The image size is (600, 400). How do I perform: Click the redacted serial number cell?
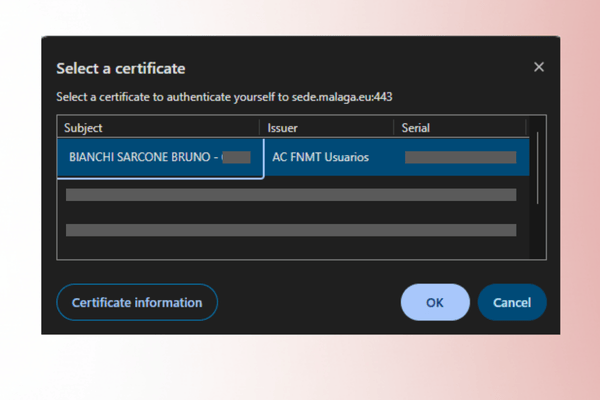(x=461, y=157)
